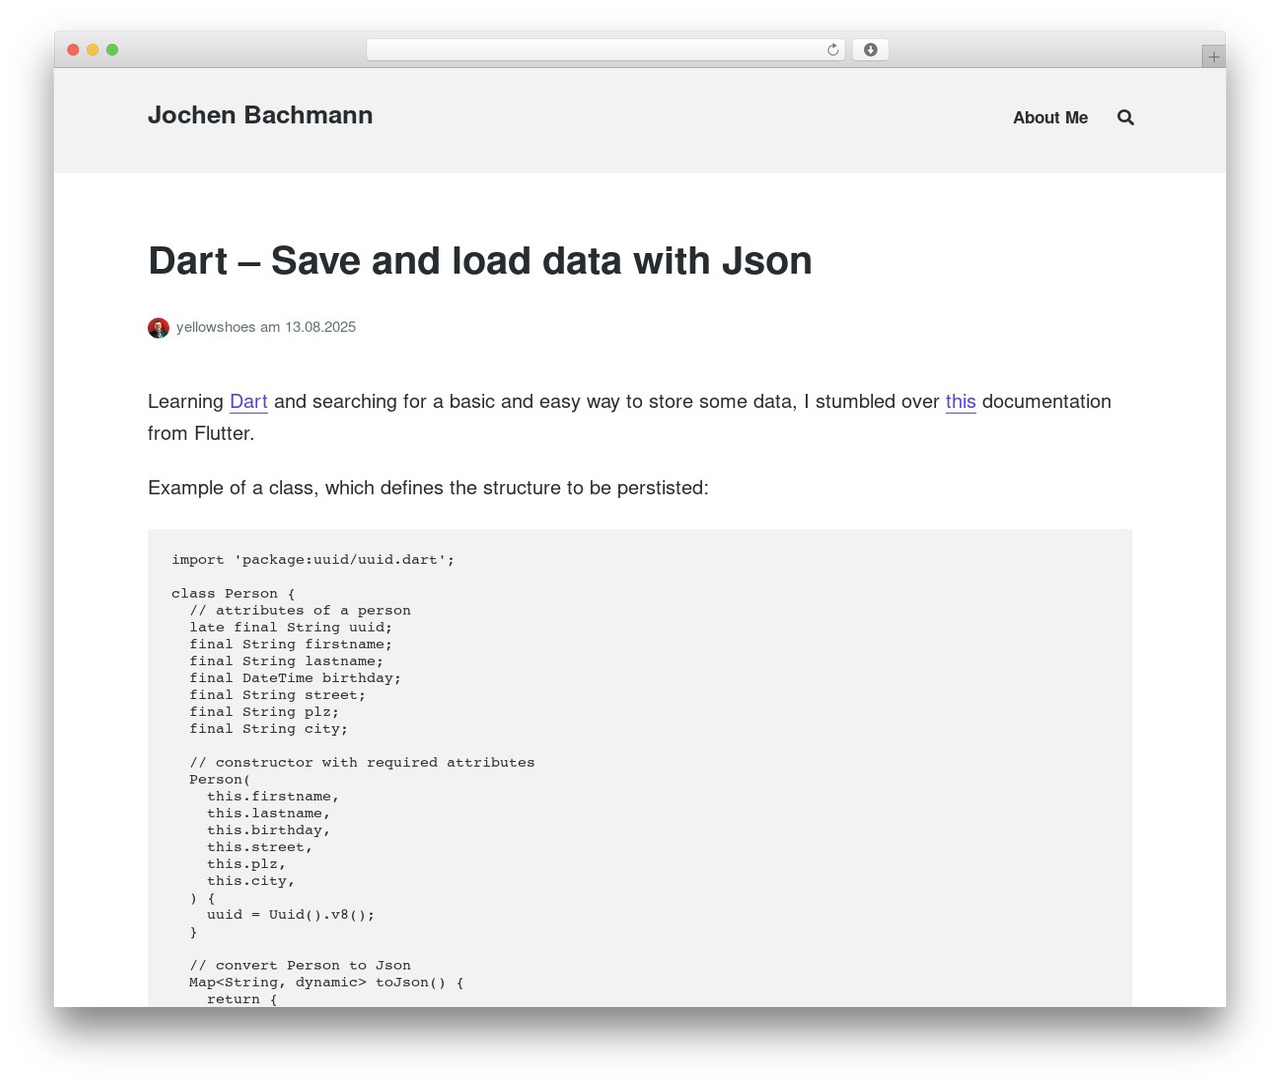Click the 13.08.2025 post date
Viewport: 1280px width, 1084px height.
click(320, 327)
